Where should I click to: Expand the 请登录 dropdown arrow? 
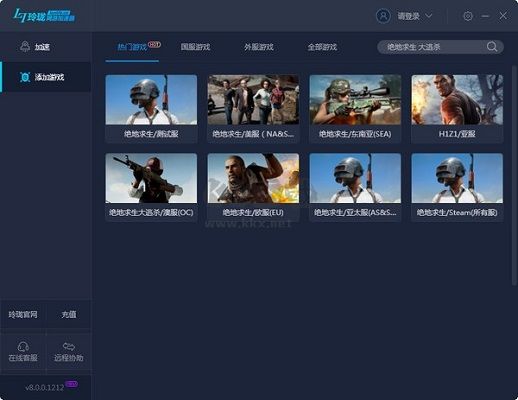coord(429,16)
